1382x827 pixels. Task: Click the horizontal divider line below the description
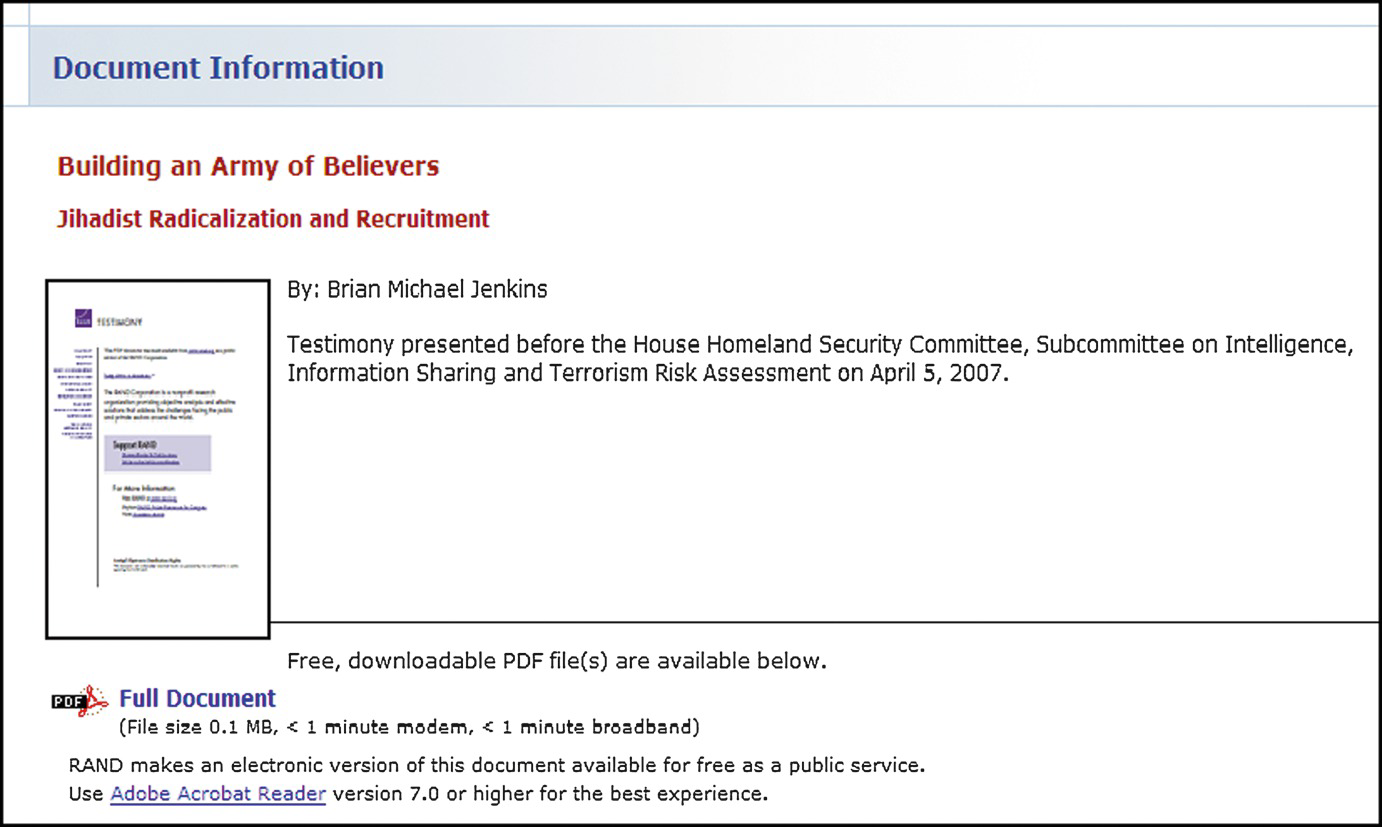824,622
